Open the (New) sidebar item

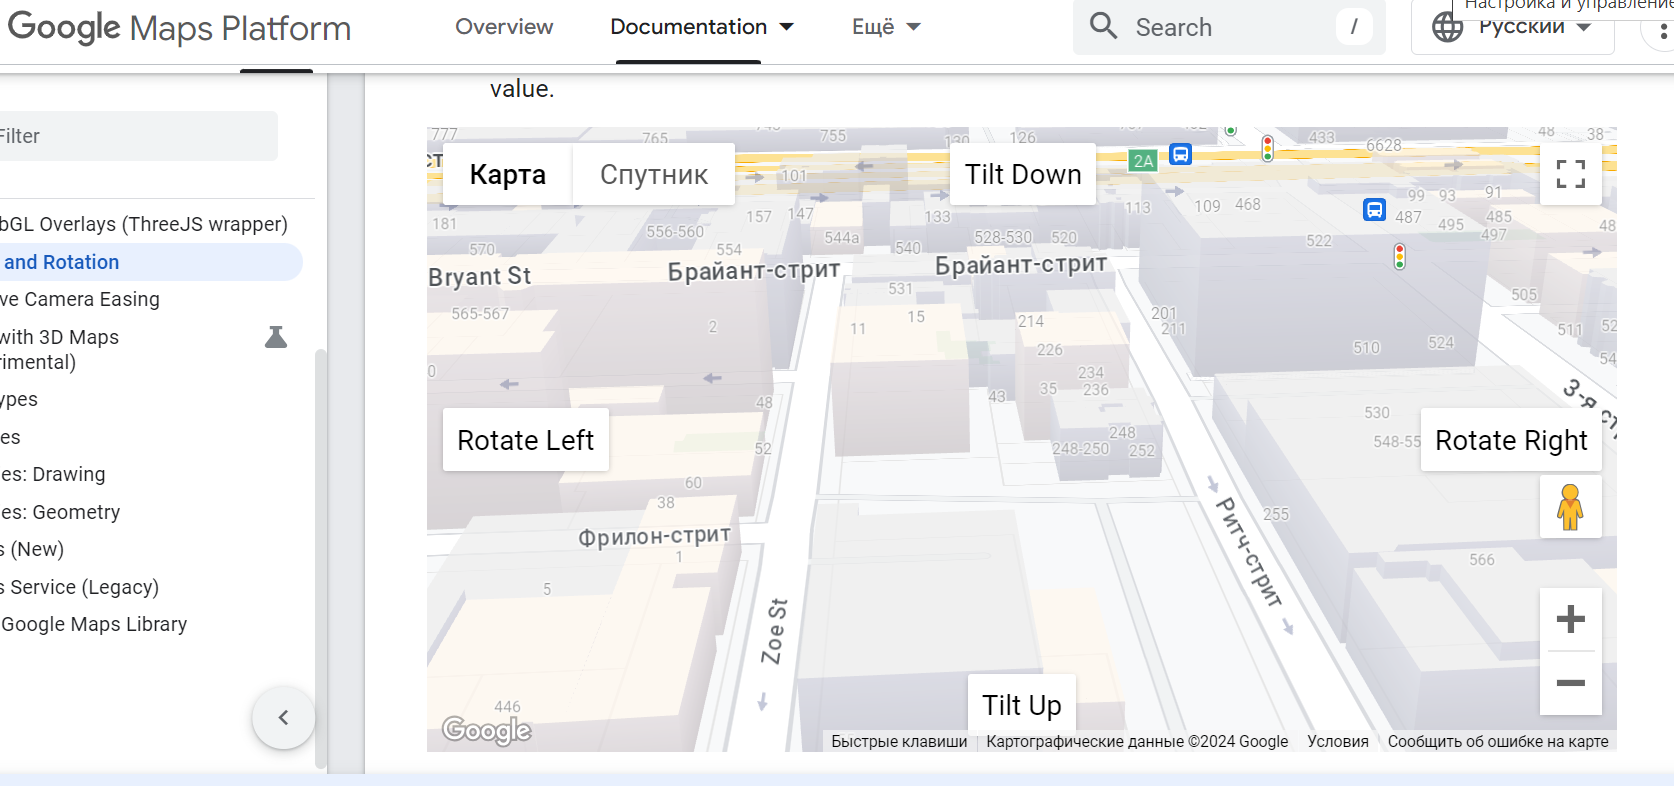coord(32,549)
